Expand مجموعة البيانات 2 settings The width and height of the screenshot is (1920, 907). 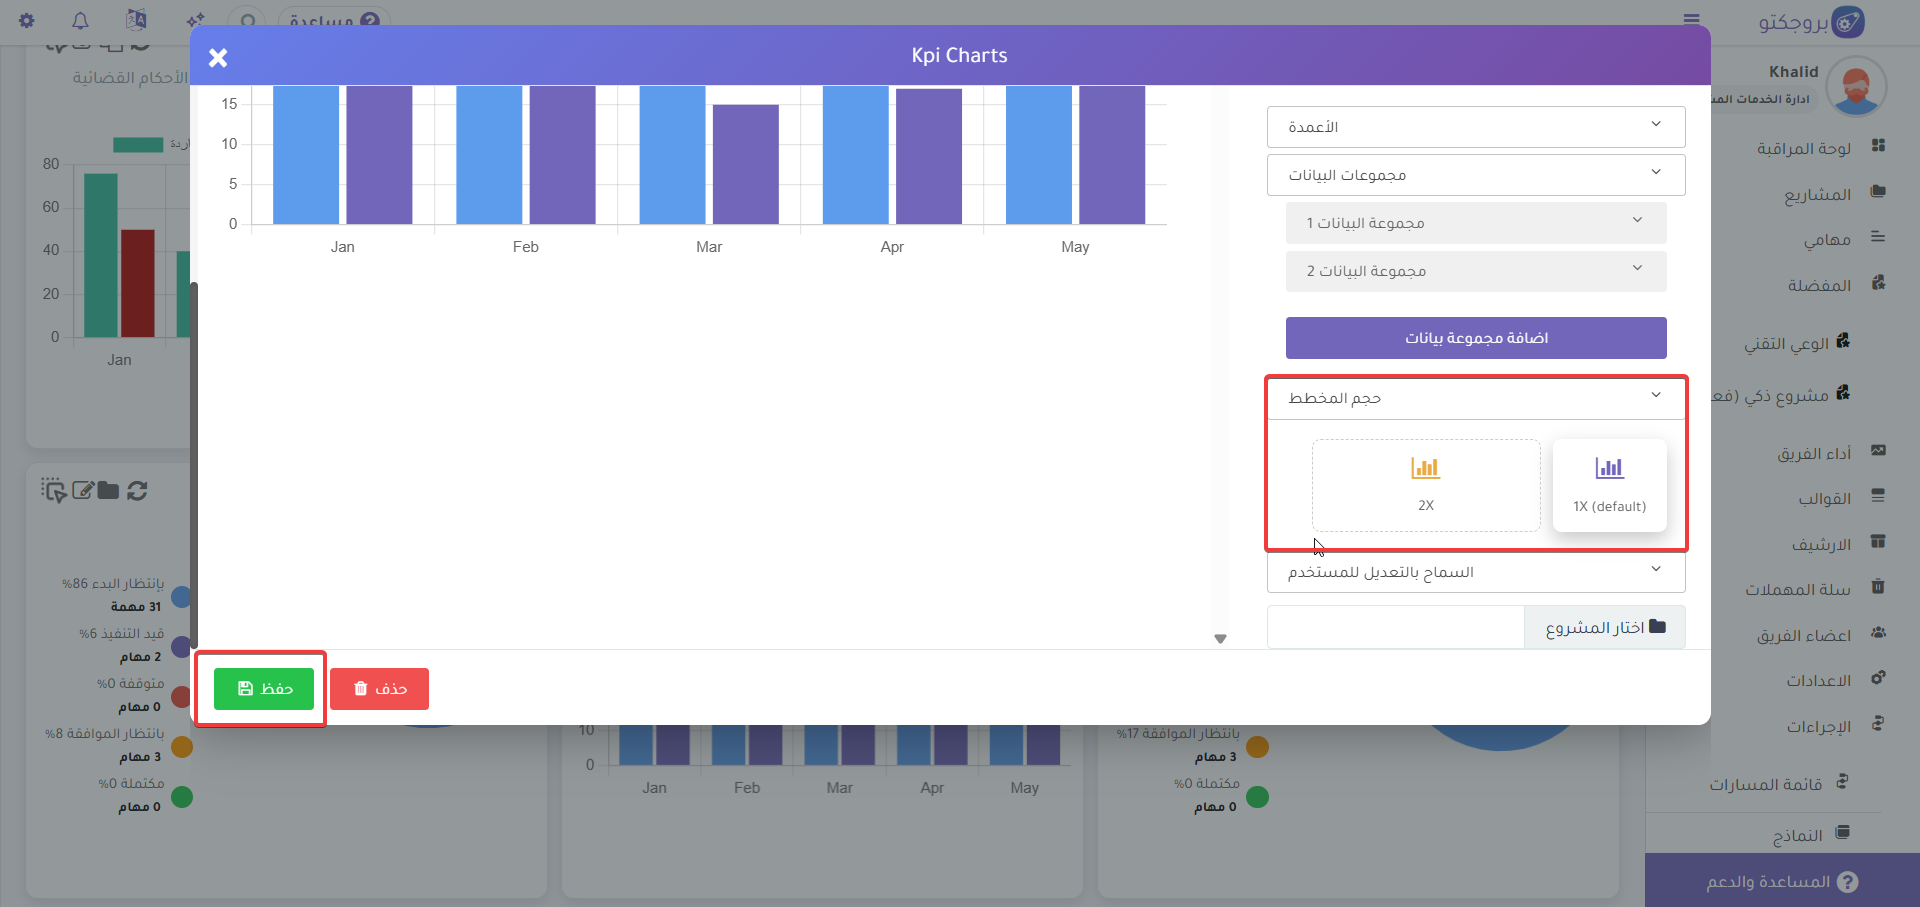click(1475, 271)
